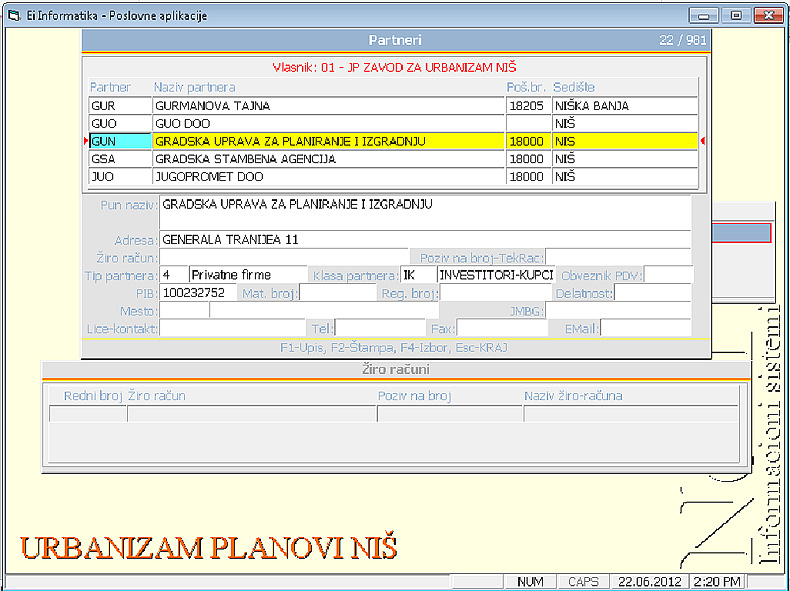Viewport: 790px width, 591px height.
Task: Maximize the Poslovne aplikacije window
Action: (735, 16)
